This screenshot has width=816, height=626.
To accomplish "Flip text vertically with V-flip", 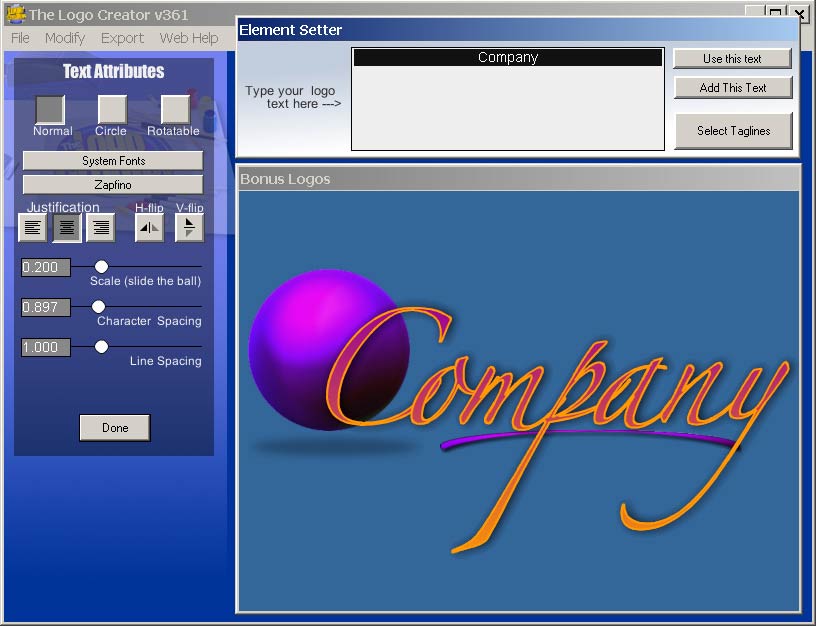I will click(189, 228).
